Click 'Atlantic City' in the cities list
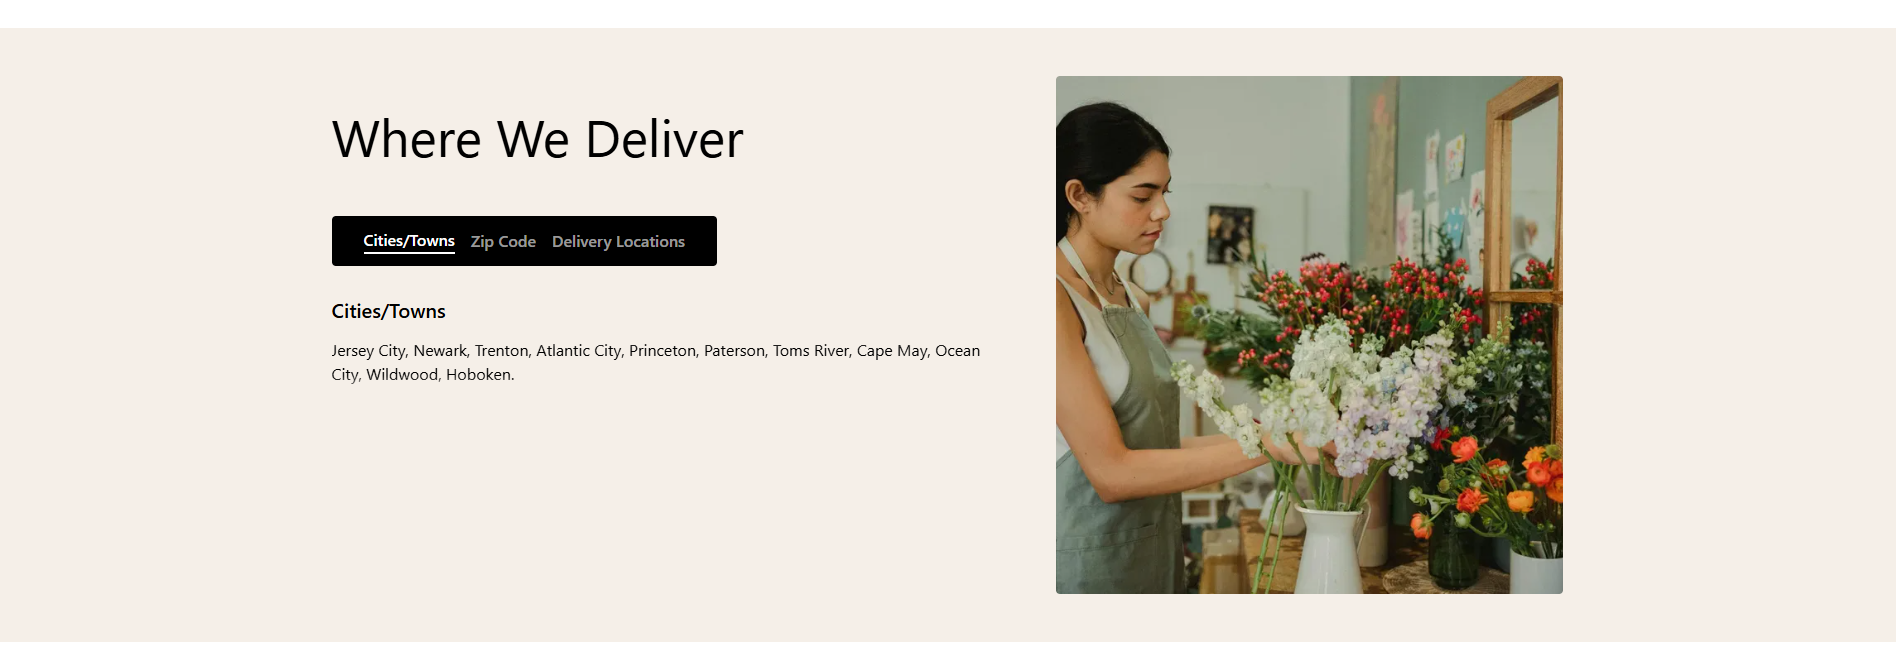Viewport: 1896px width, 671px height. (x=578, y=351)
